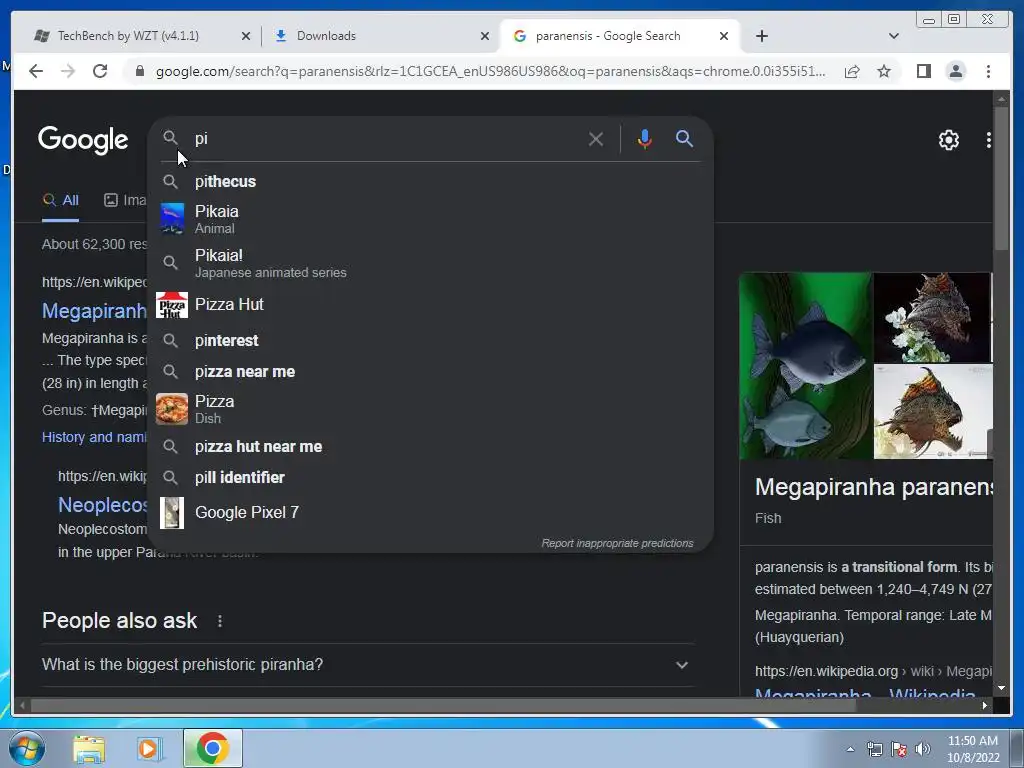Bookmark this page with star icon
The image size is (1024, 768).
884,71
